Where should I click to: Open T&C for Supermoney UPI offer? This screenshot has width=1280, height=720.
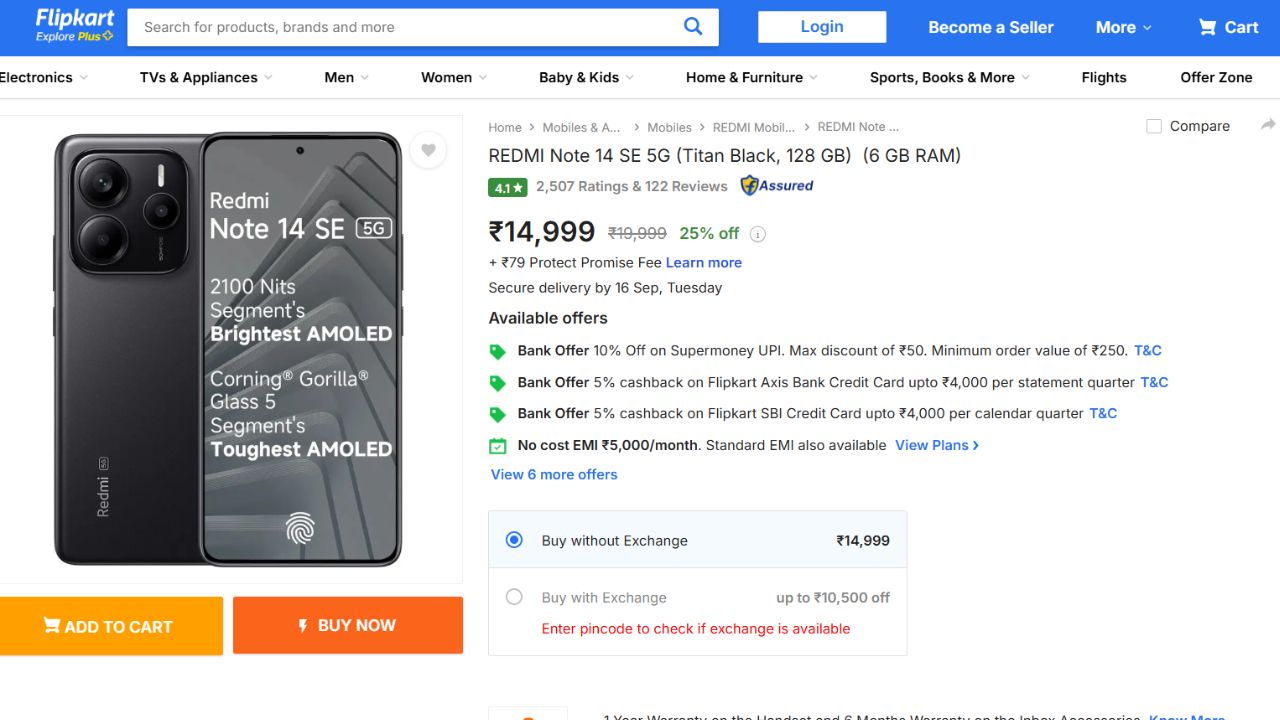point(1148,350)
